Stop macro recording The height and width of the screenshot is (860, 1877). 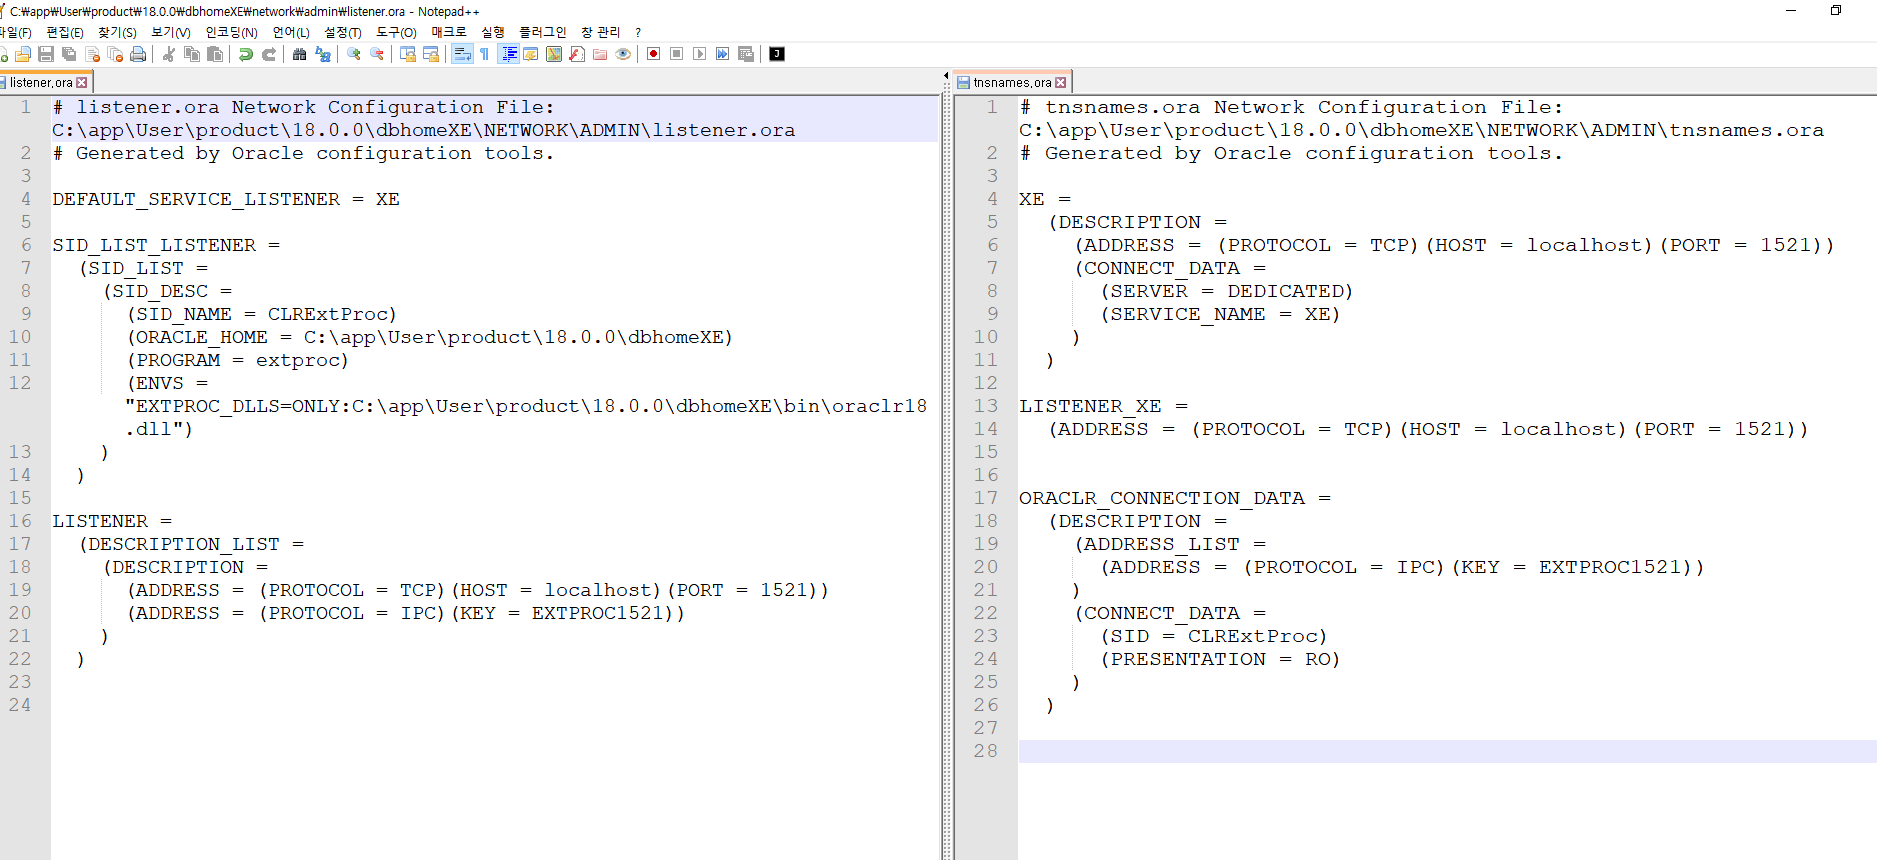click(677, 54)
